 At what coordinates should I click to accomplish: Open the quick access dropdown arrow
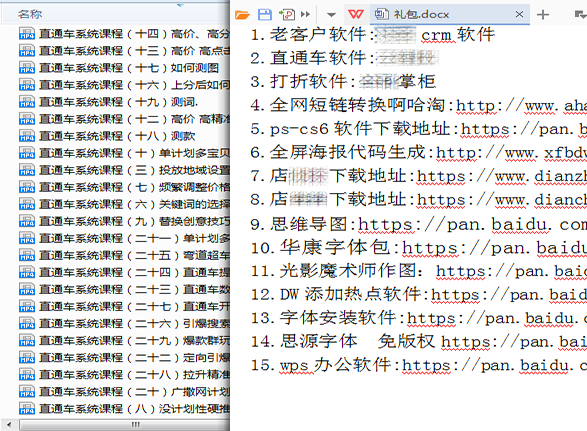point(331,15)
